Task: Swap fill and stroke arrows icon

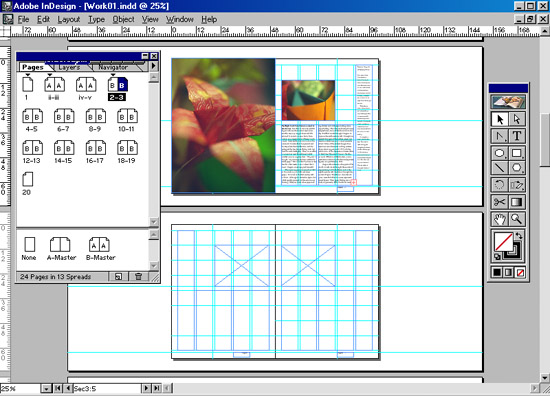Action: (519, 236)
